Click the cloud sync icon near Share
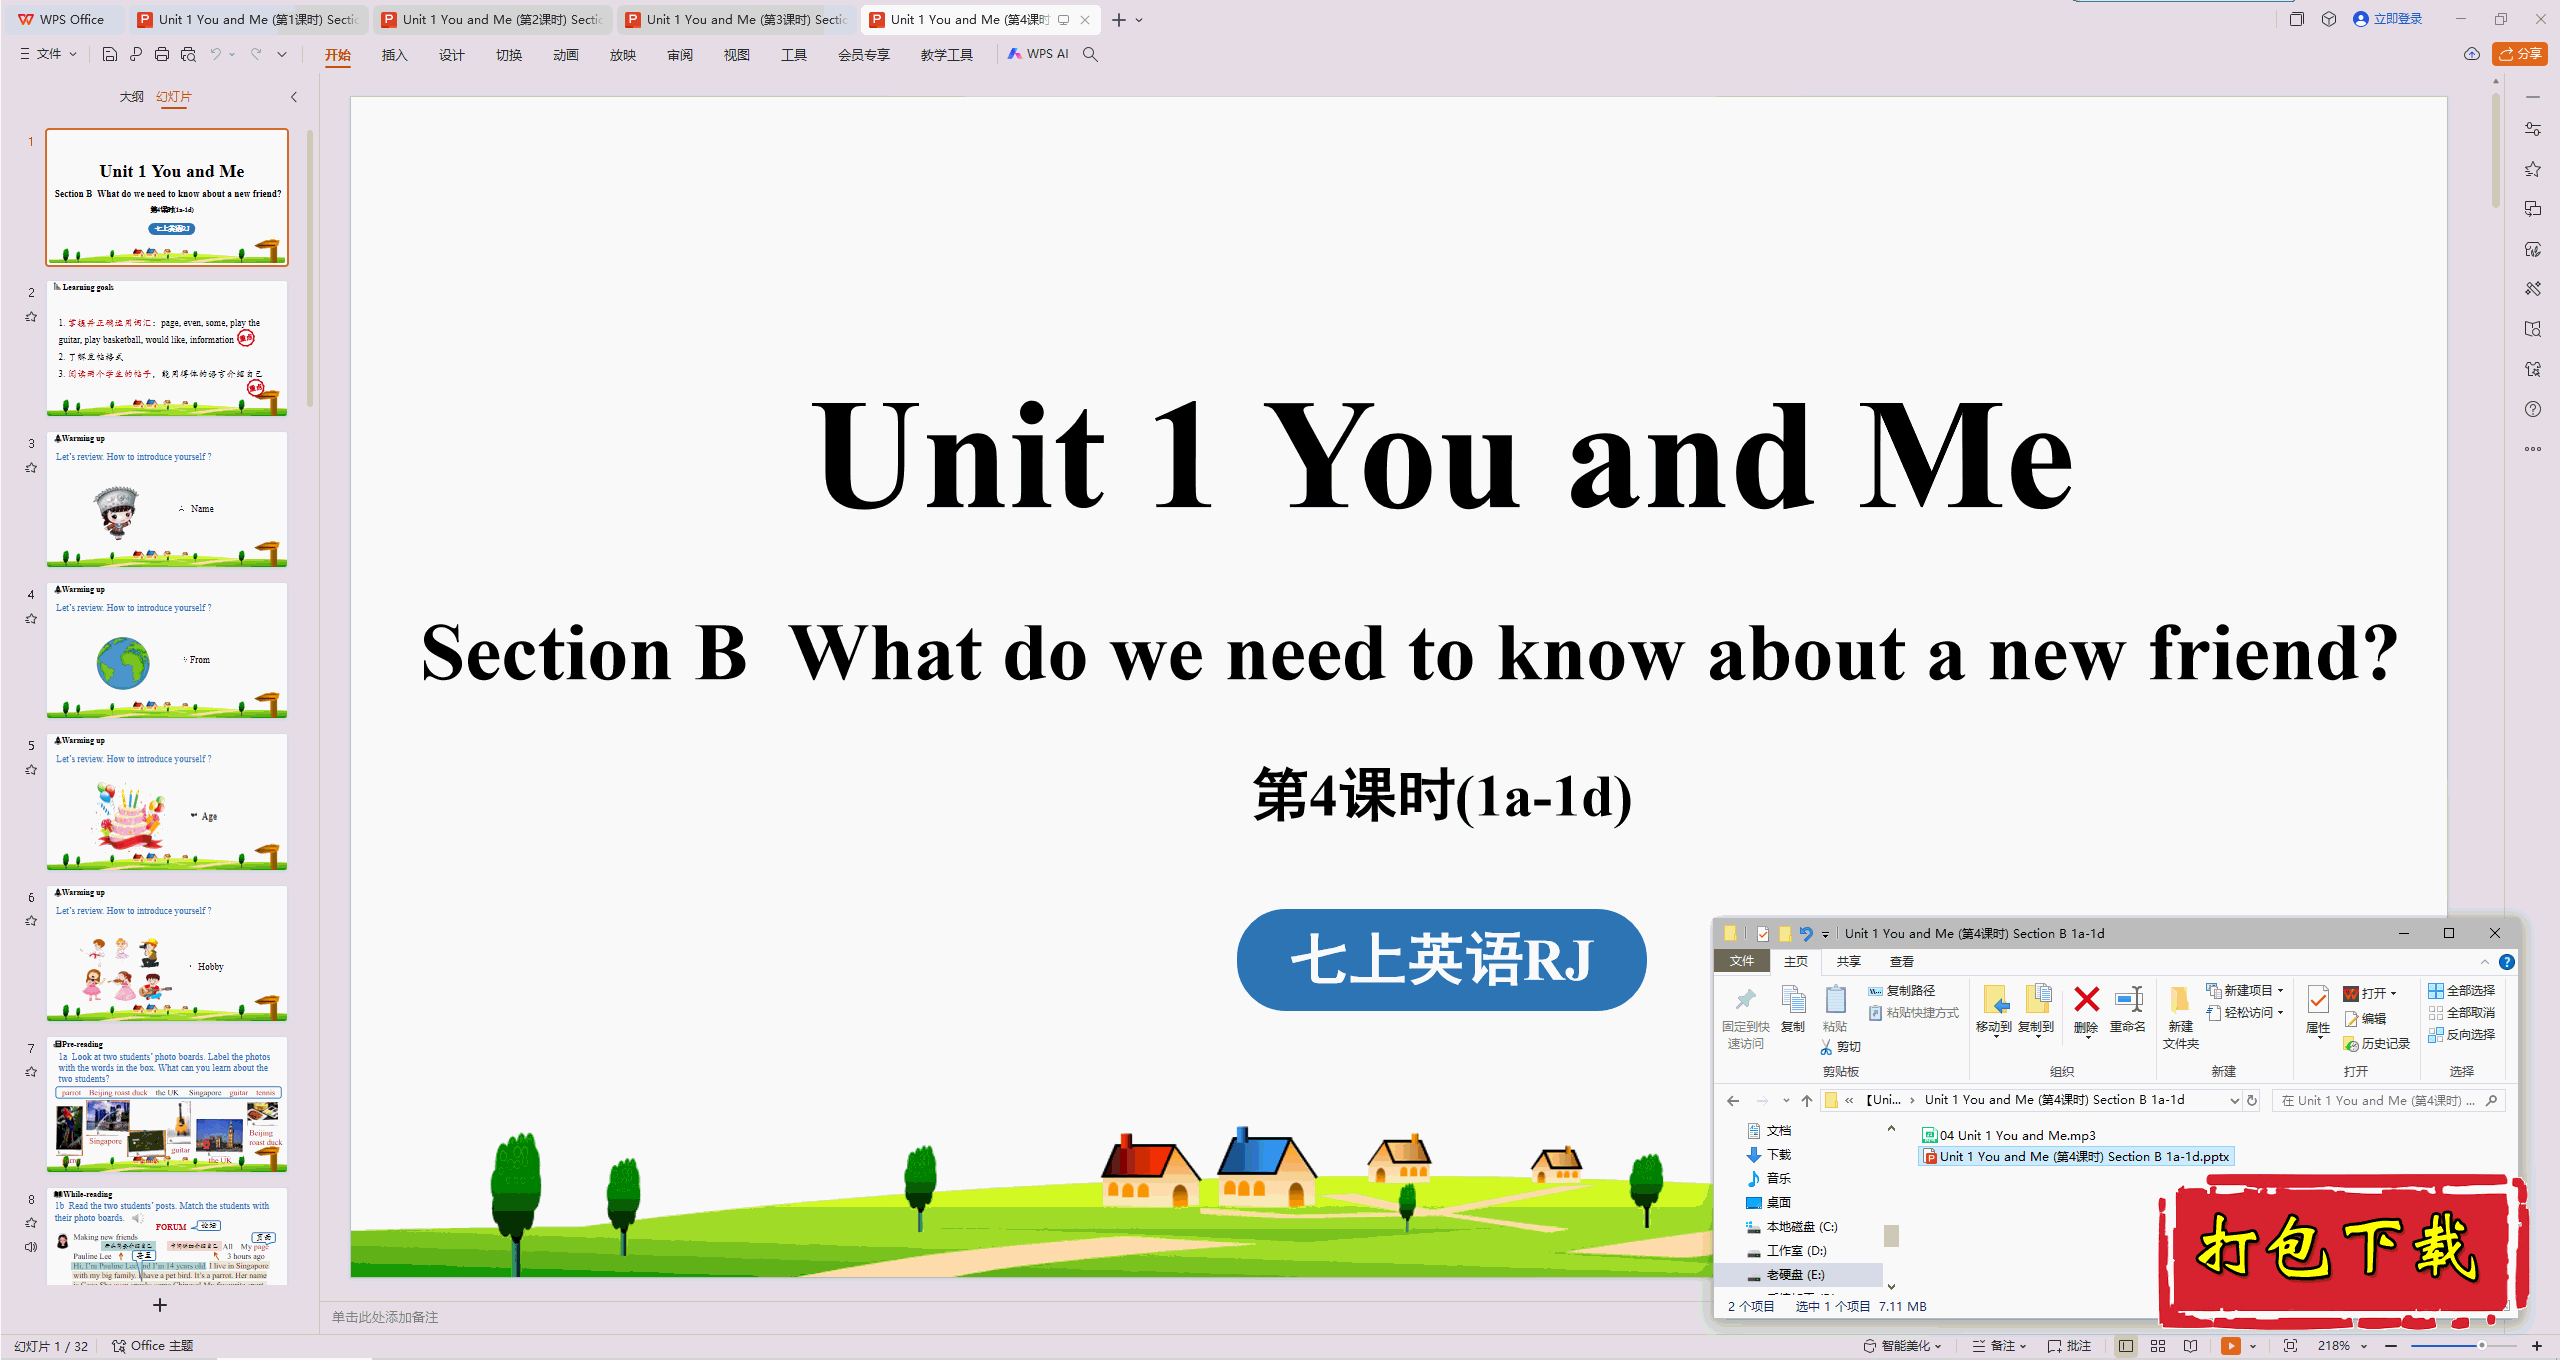Image resolution: width=2560 pixels, height=1360 pixels. point(2472,54)
